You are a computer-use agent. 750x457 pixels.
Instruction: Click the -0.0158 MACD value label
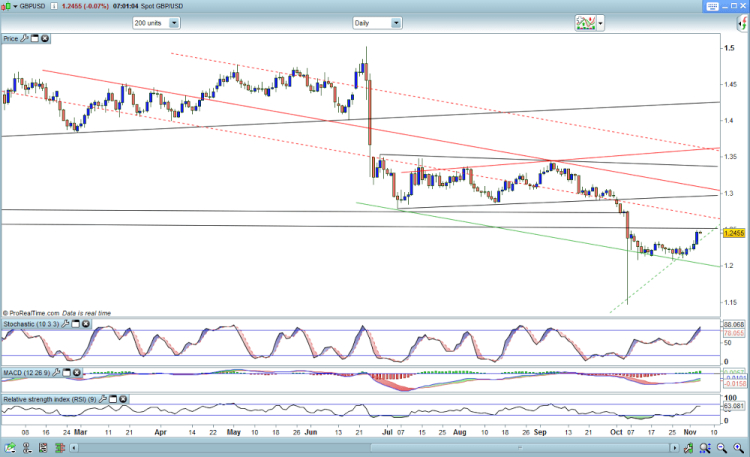735,384
